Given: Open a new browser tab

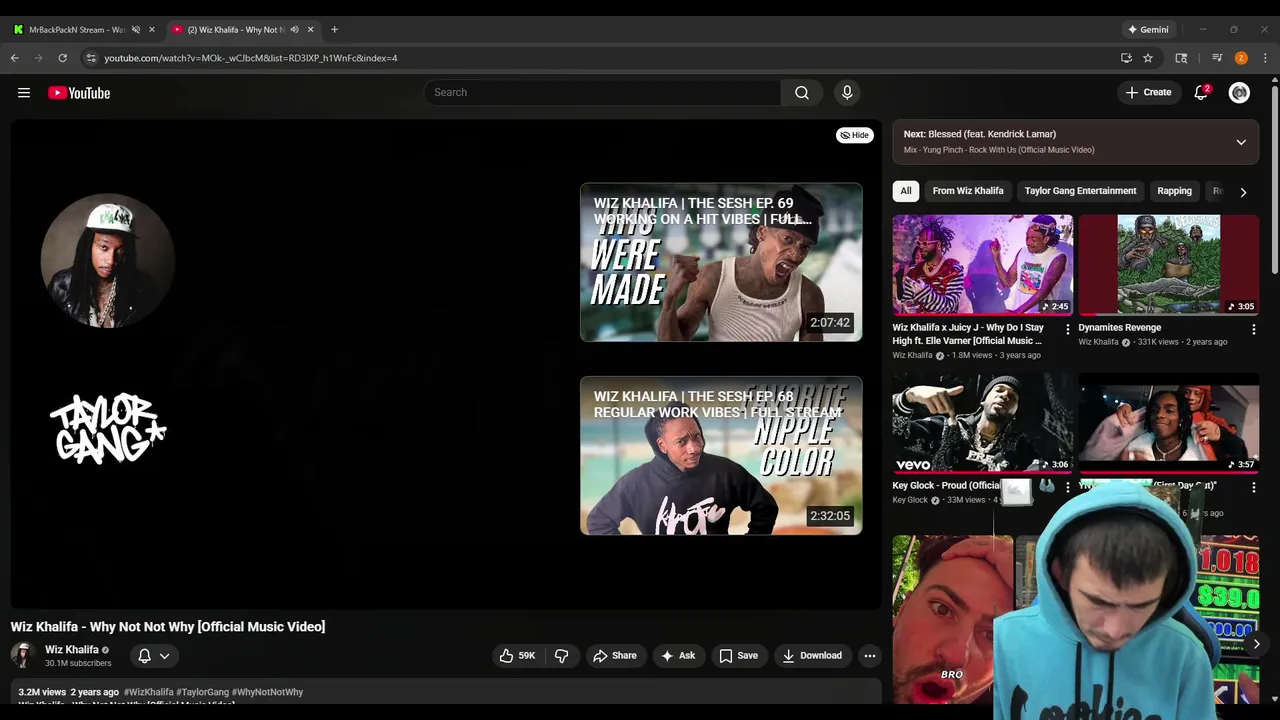Looking at the screenshot, I should 334,29.
